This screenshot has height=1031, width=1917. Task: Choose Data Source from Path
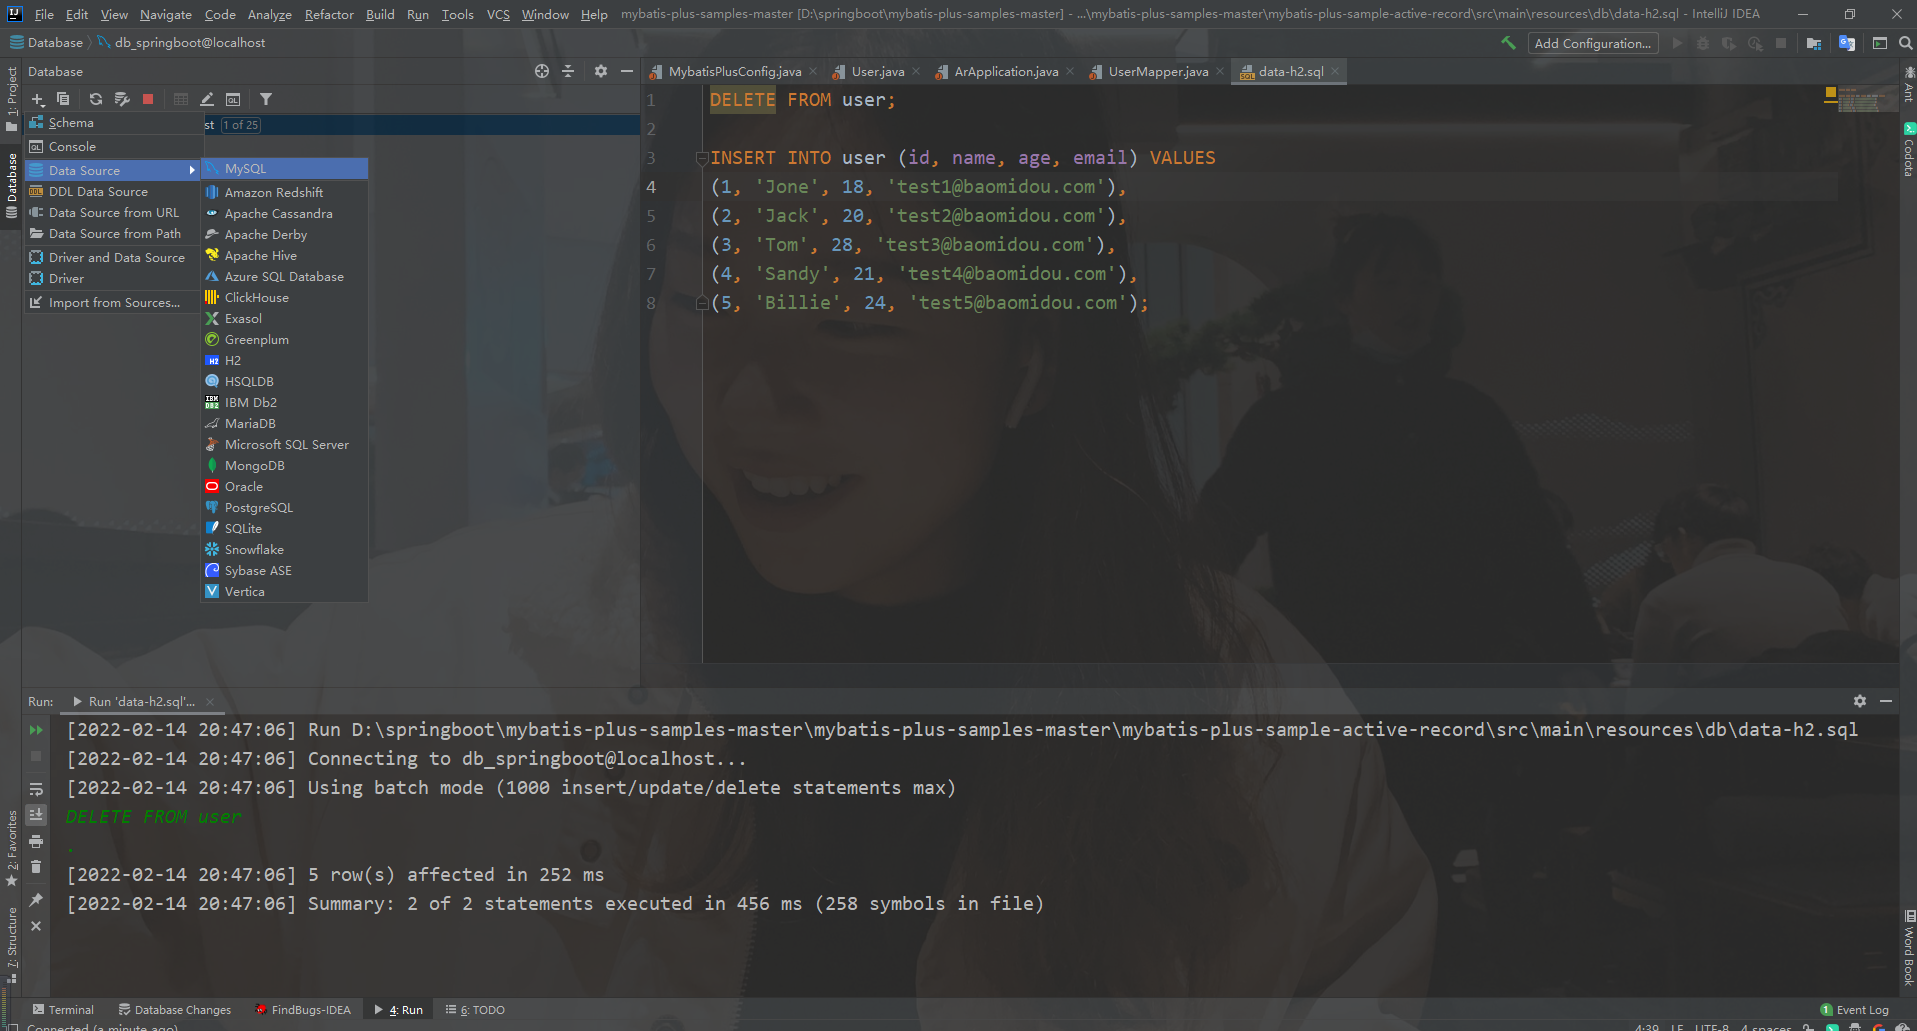click(113, 233)
